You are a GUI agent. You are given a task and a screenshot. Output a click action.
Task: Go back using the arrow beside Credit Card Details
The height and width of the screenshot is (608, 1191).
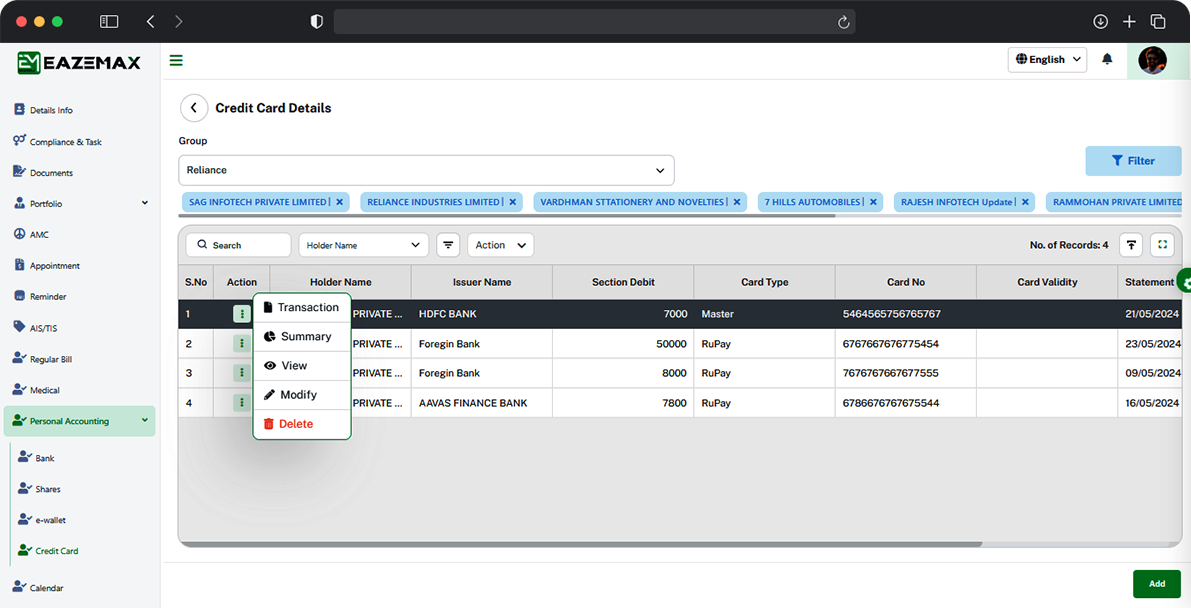(194, 108)
